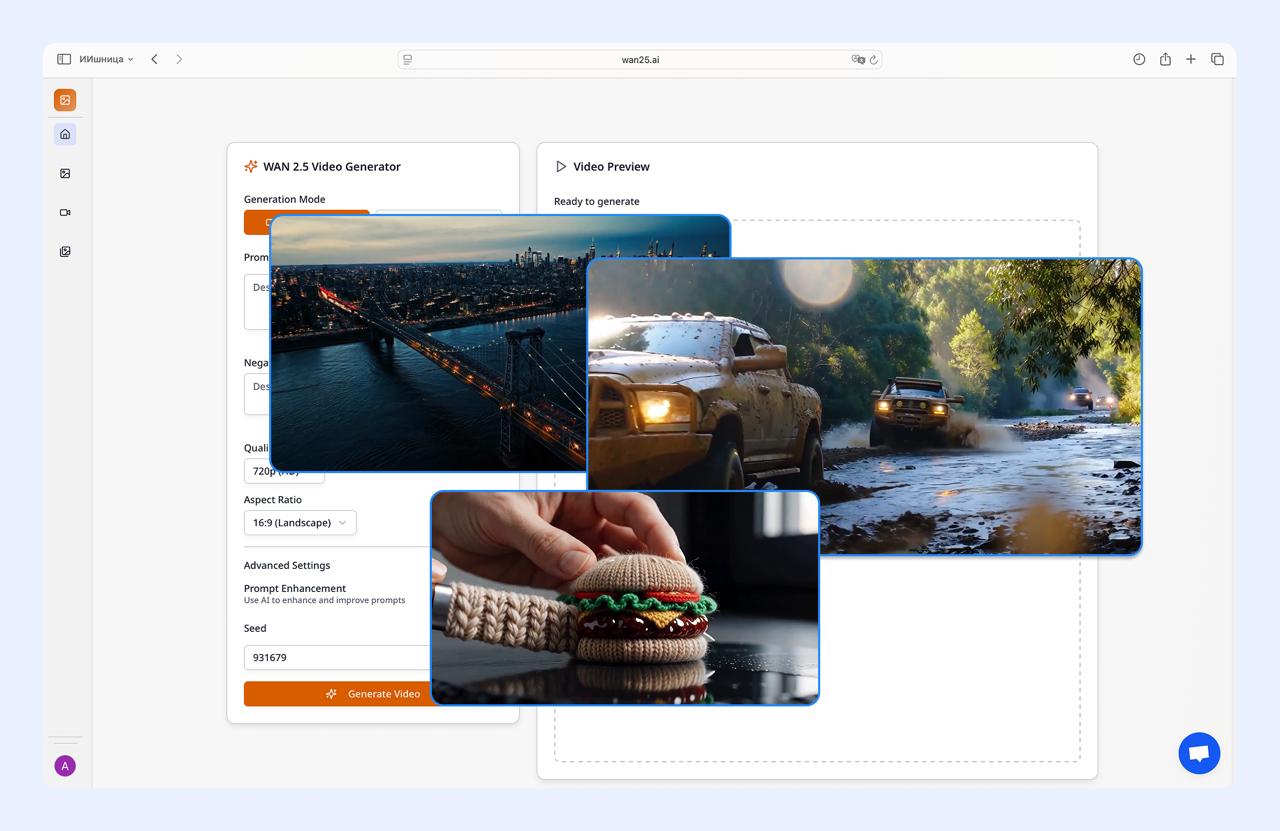The height and width of the screenshot is (831, 1280).
Task: Open the knitted burger thumbnail
Action: pyautogui.click(x=625, y=598)
